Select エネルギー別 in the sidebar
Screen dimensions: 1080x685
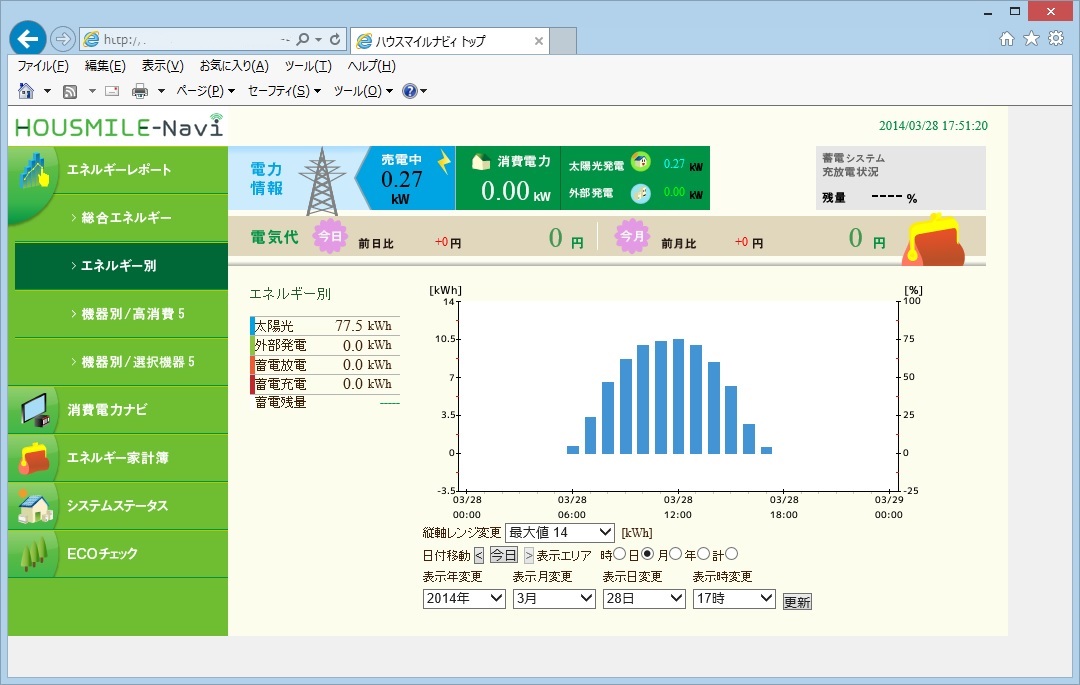(121, 266)
